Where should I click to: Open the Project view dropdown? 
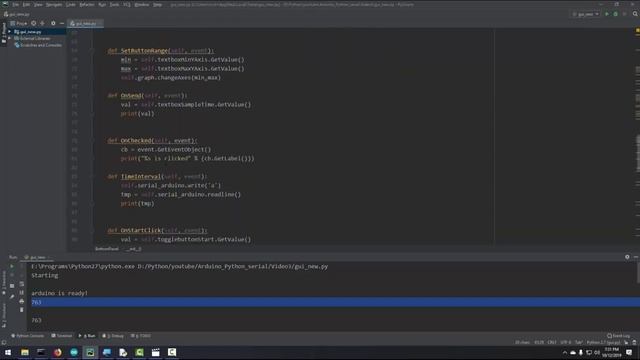pyautogui.click(x=19, y=23)
